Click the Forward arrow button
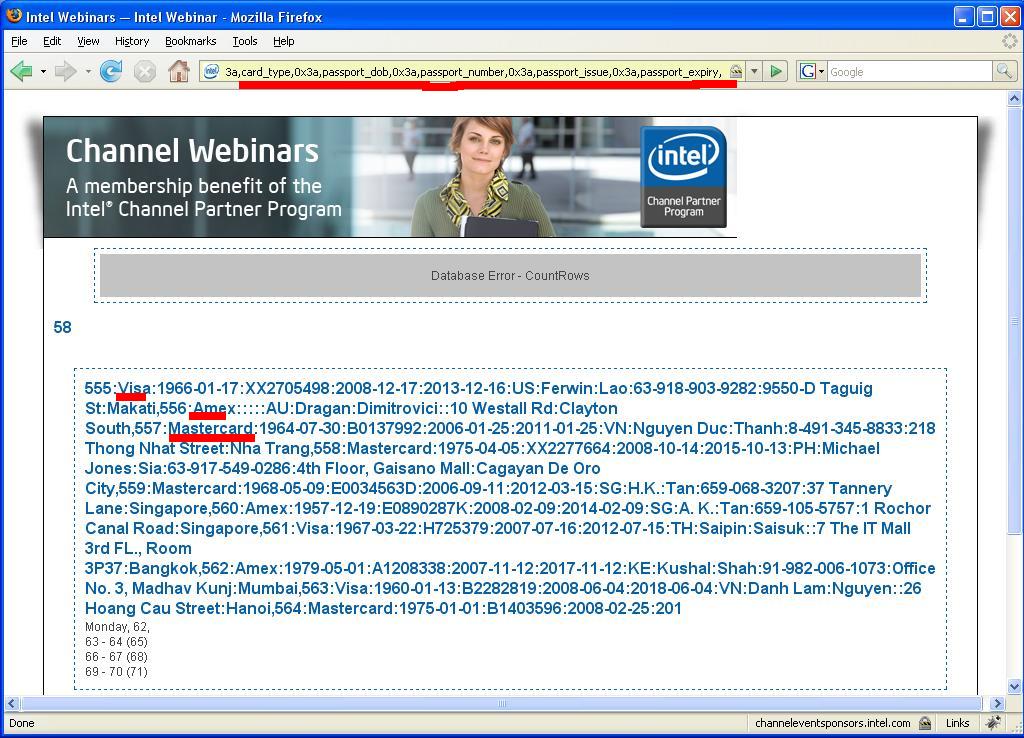This screenshot has width=1024, height=738. click(65, 71)
